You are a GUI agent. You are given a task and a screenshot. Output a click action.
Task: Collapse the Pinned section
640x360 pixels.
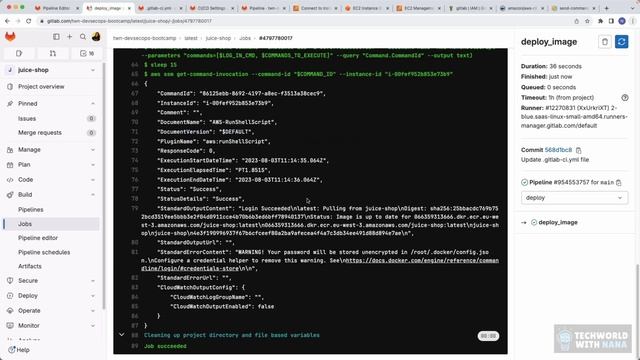pos(93,104)
